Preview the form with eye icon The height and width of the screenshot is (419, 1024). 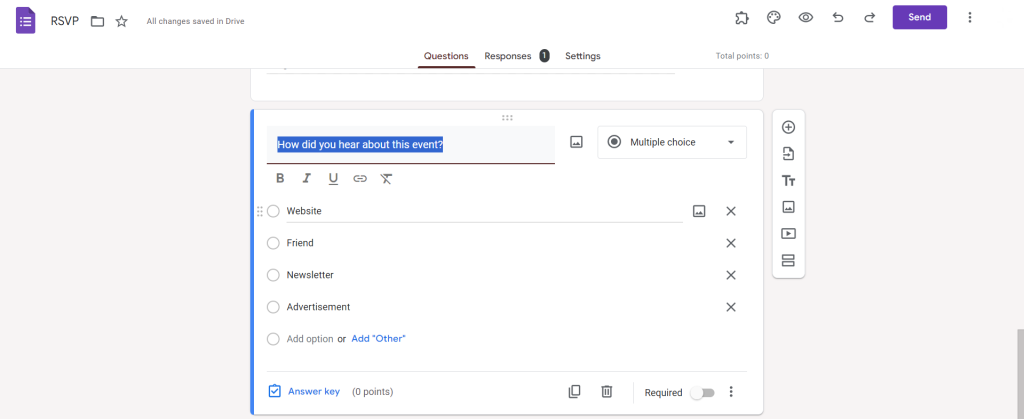point(805,18)
